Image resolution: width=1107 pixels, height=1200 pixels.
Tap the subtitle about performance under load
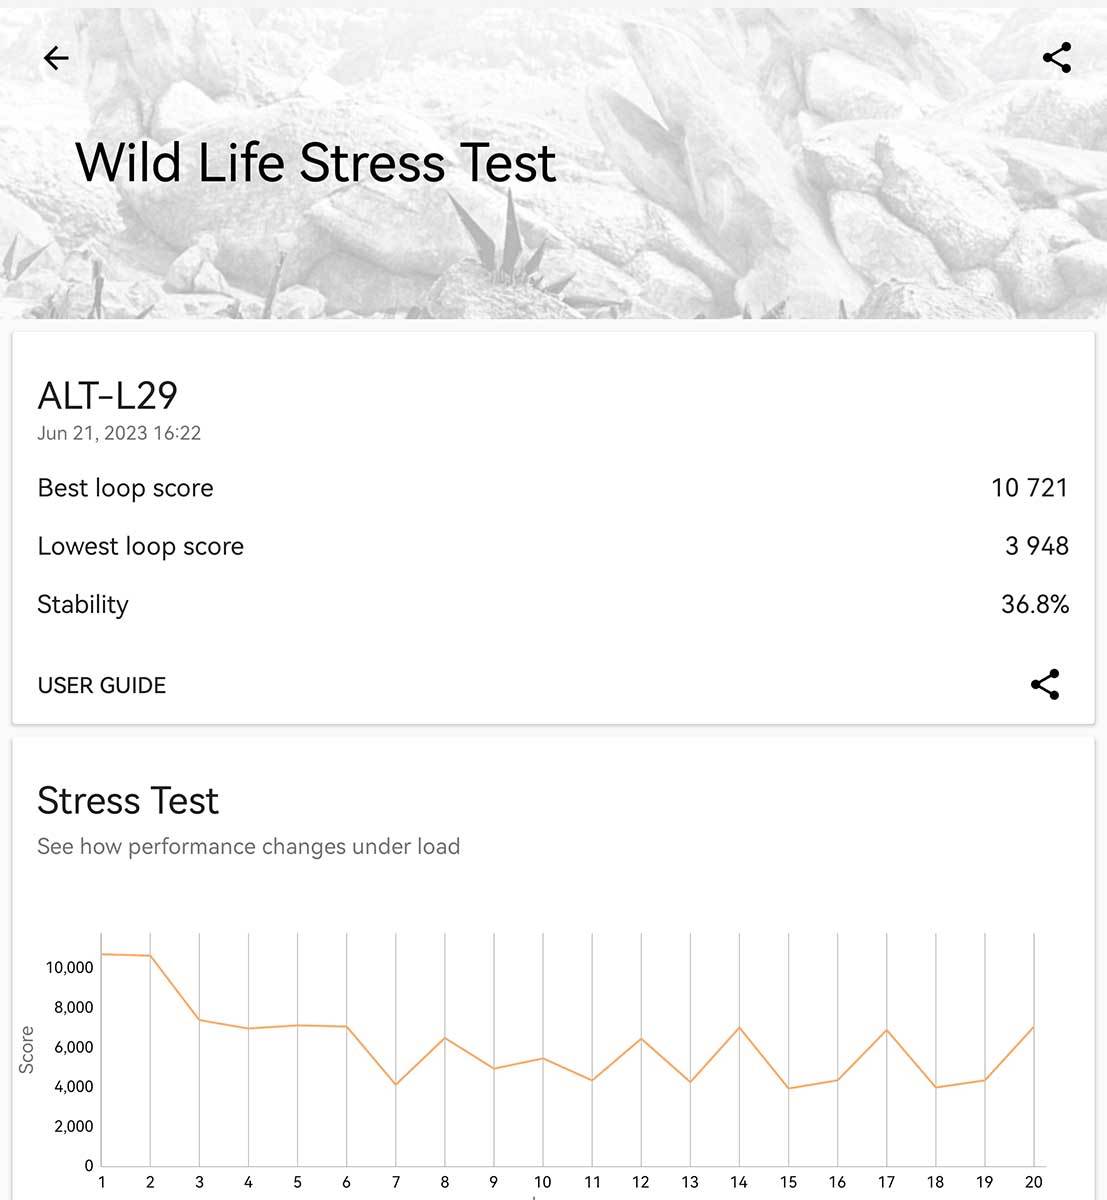click(x=248, y=846)
